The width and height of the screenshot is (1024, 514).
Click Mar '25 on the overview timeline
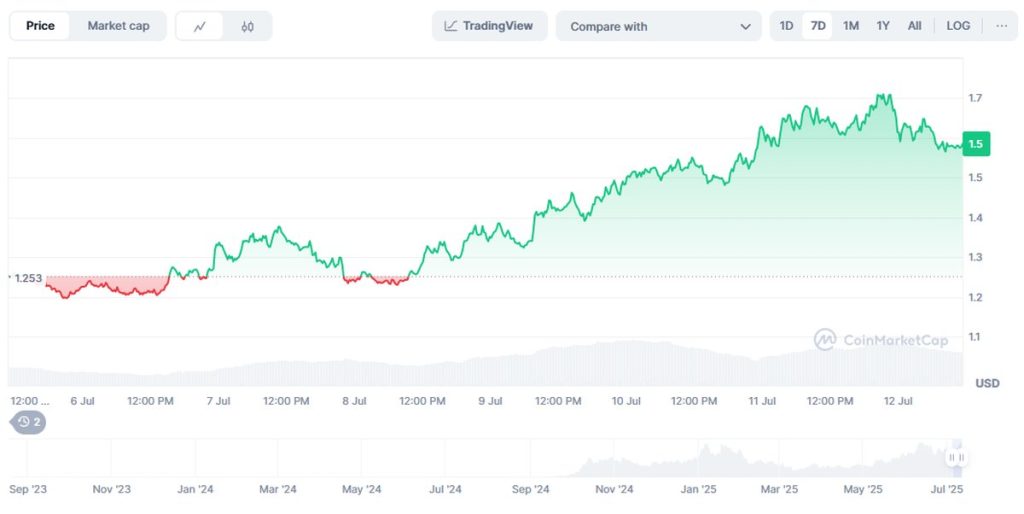pos(779,490)
